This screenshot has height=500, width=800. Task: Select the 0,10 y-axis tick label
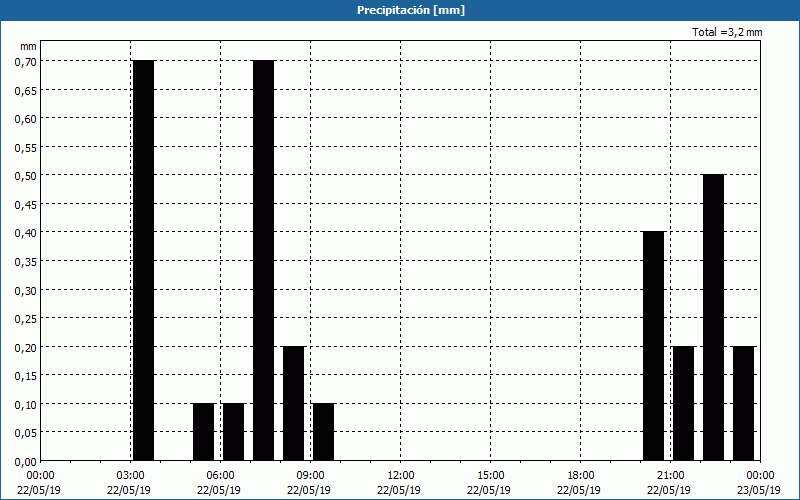pyautogui.click(x=24, y=404)
